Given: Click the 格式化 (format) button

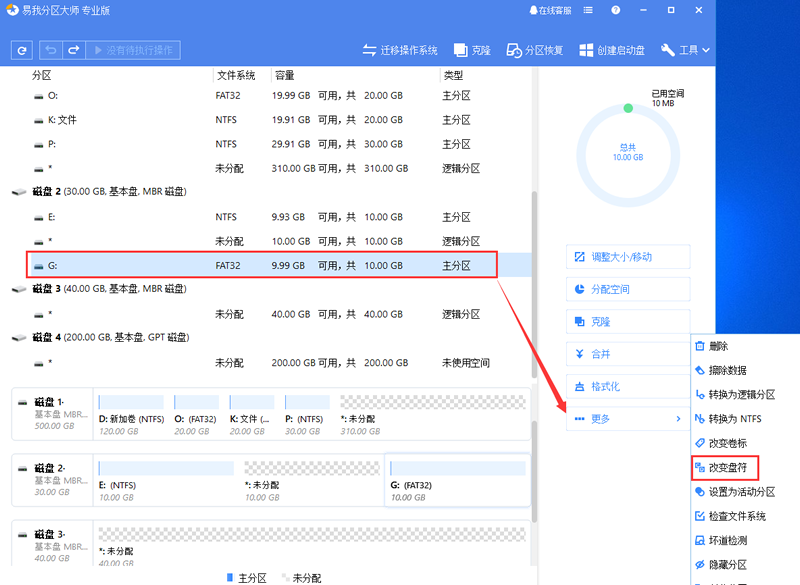Looking at the screenshot, I should pyautogui.click(x=628, y=386).
